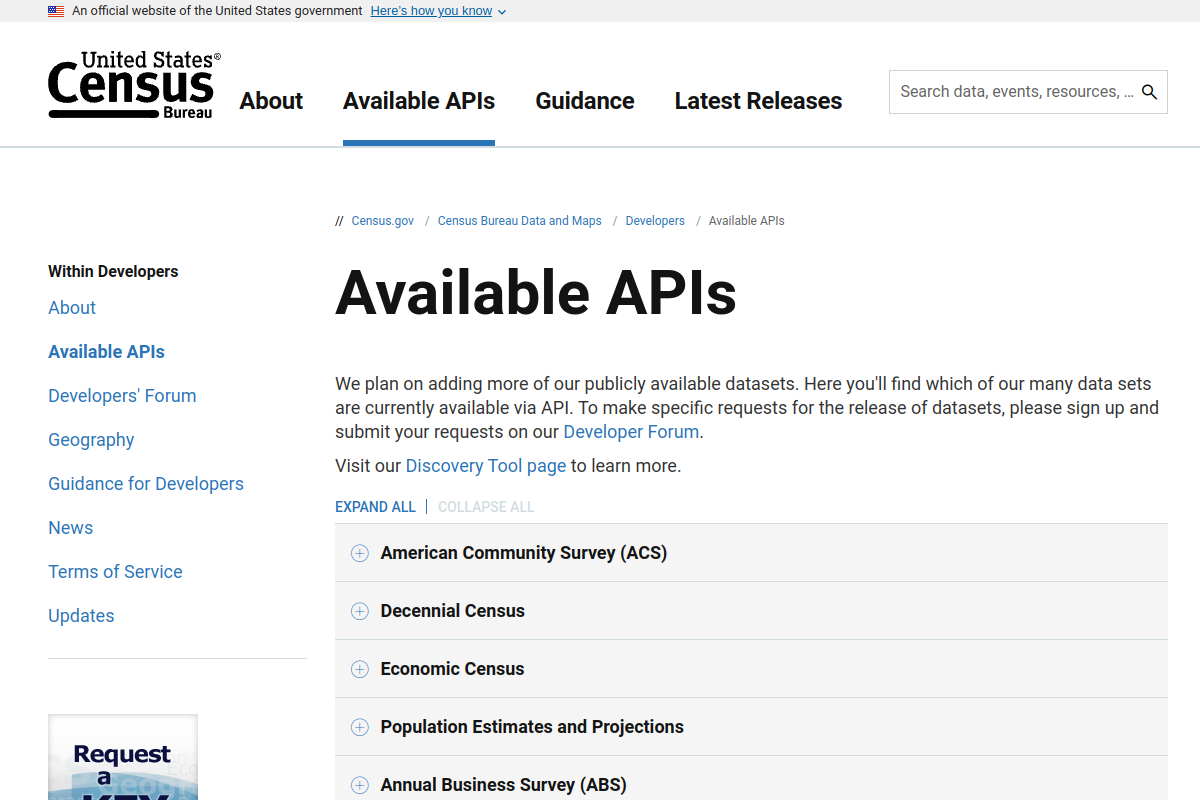Follow the Developers breadcrumb link
This screenshot has height=800, width=1200.
655,221
